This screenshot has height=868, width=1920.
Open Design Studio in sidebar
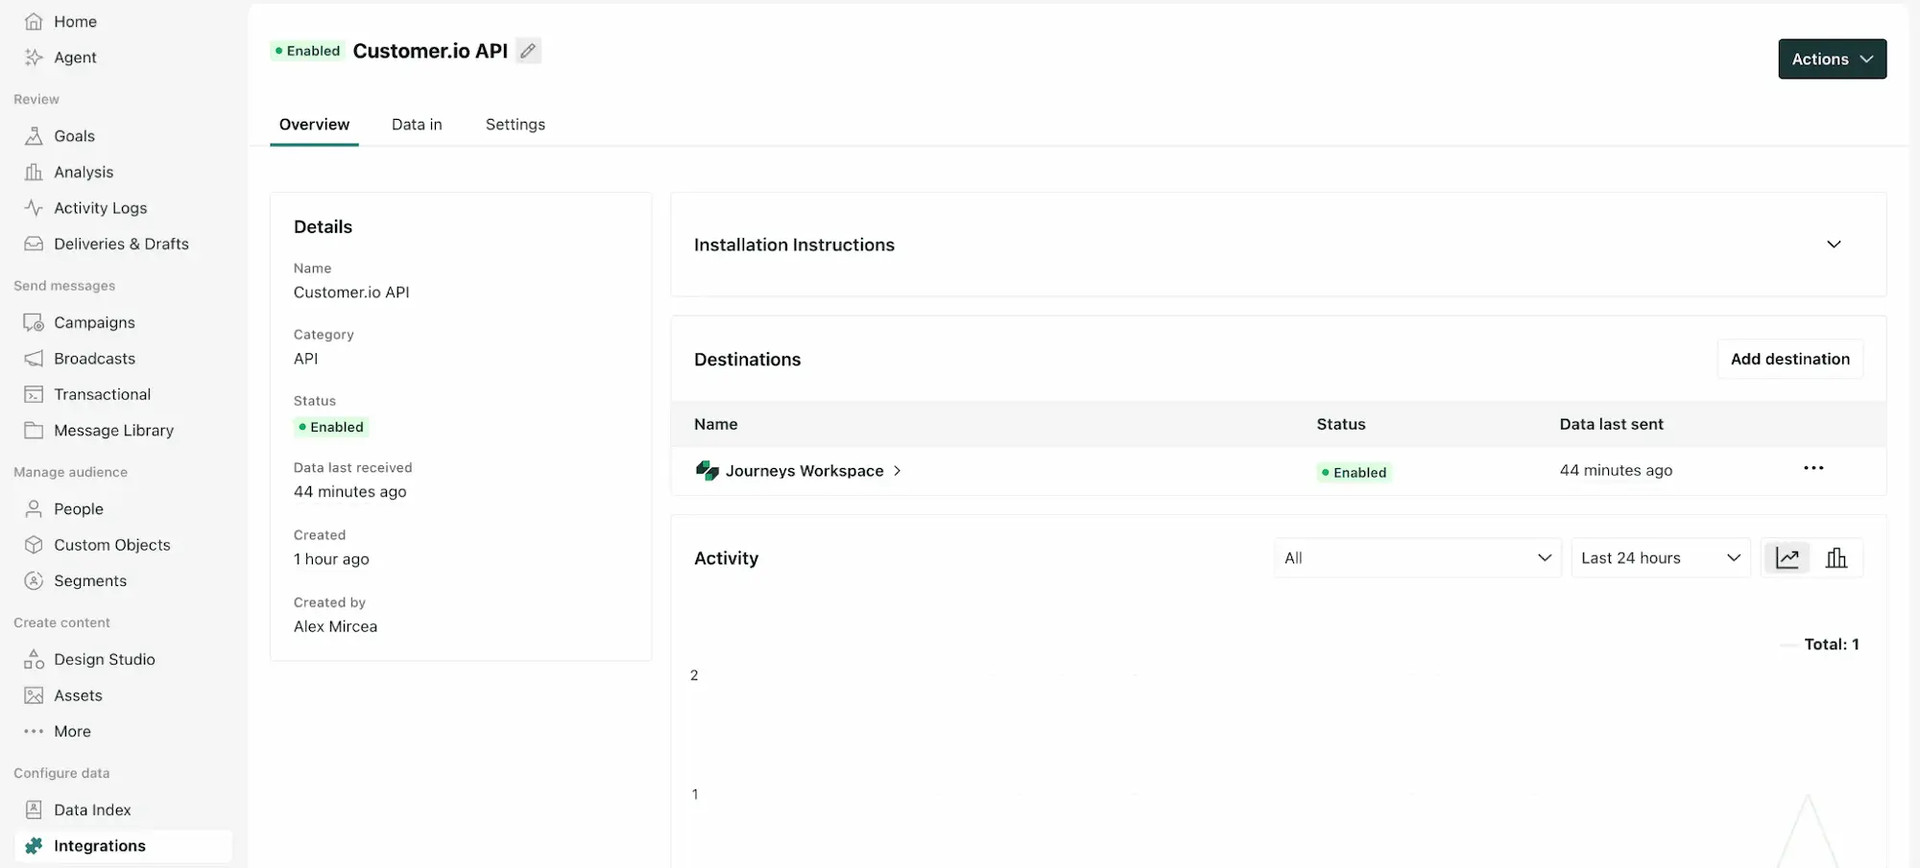coord(104,659)
